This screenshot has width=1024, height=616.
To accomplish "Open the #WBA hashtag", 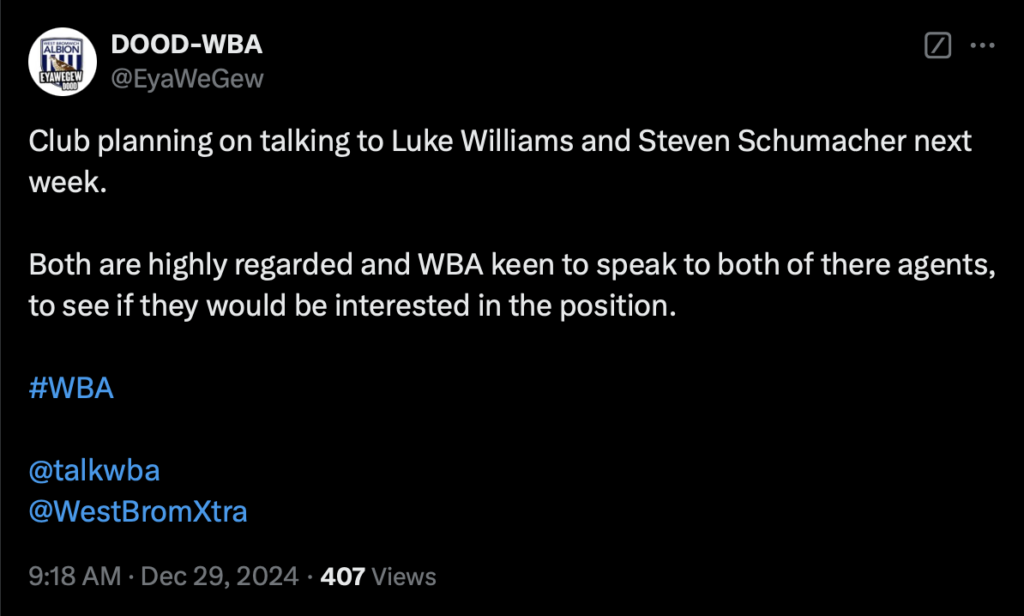I will click(71, 388).
